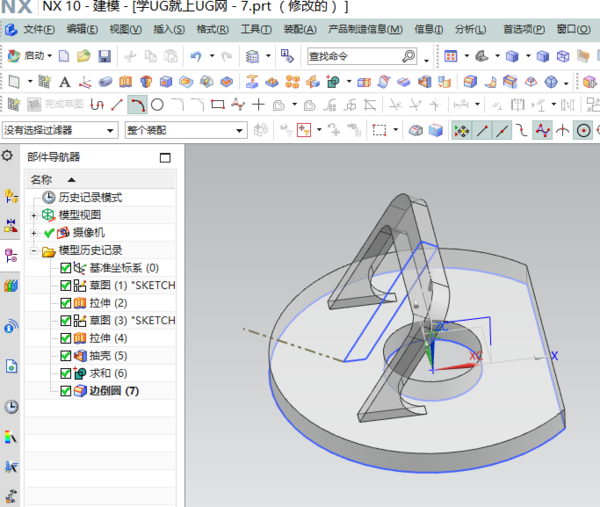
Task: Select the sketch fillet tool
Action: point(178,104)
